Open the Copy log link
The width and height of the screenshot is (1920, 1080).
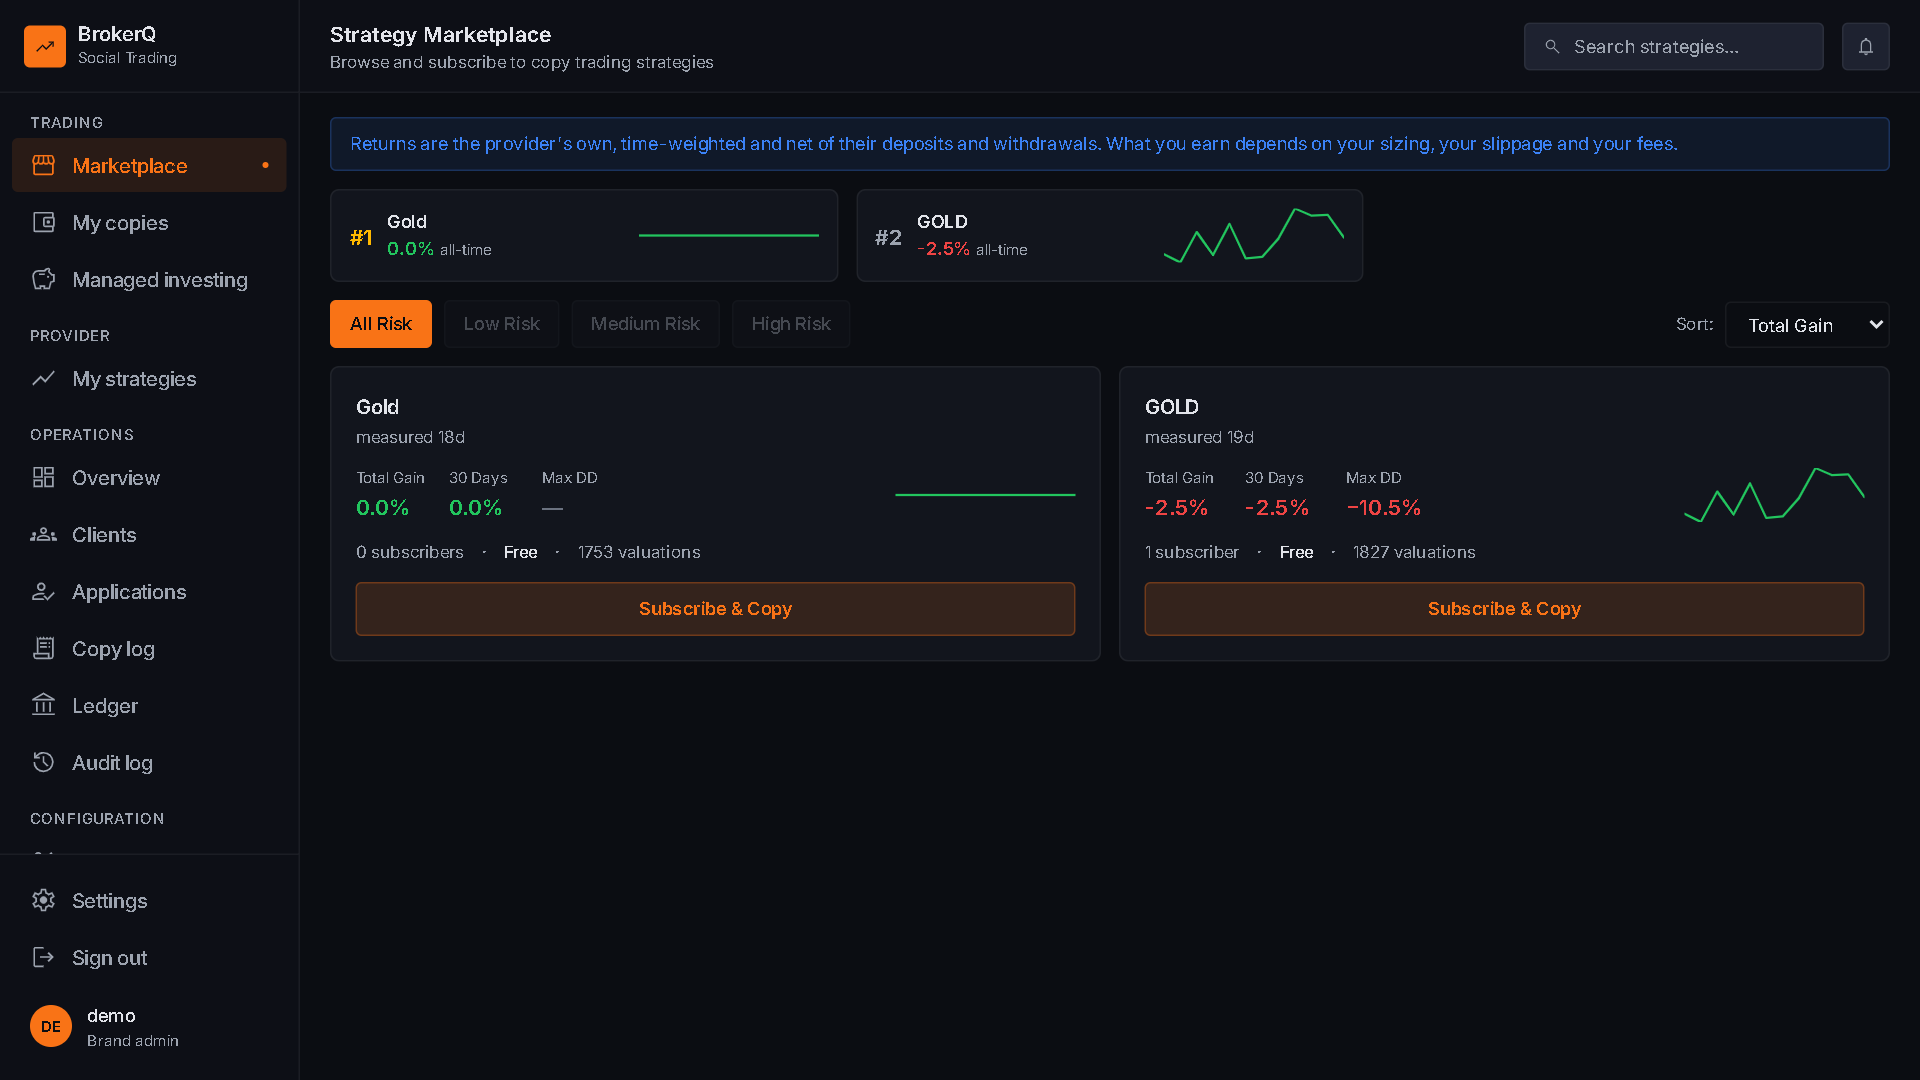click(149, 648)
